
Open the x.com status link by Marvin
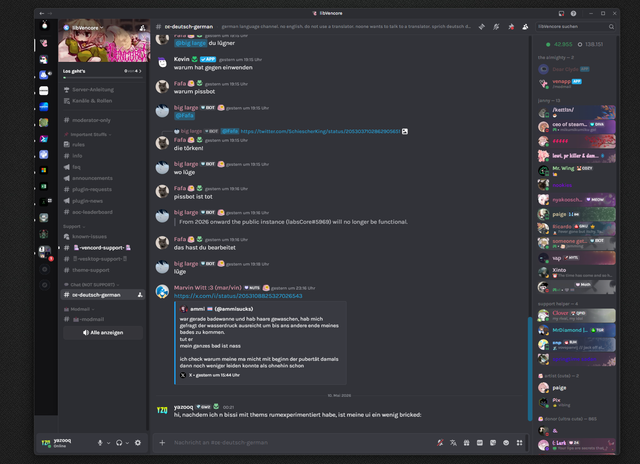(238, 296)
